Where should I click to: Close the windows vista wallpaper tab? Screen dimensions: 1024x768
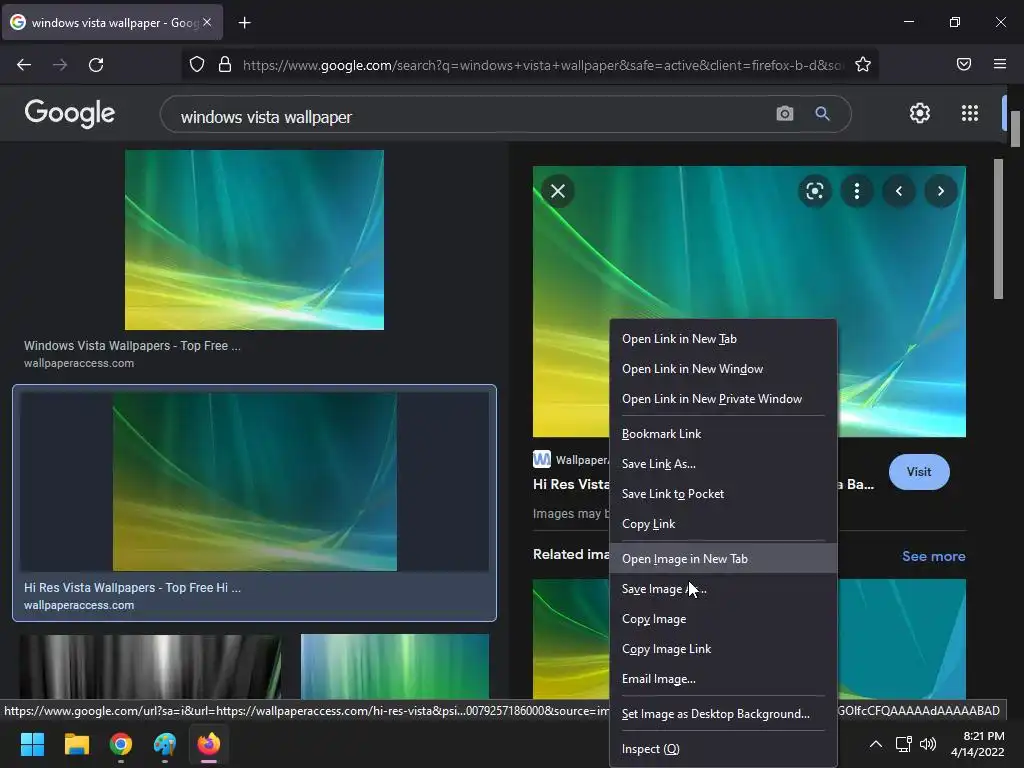(207, 22)
